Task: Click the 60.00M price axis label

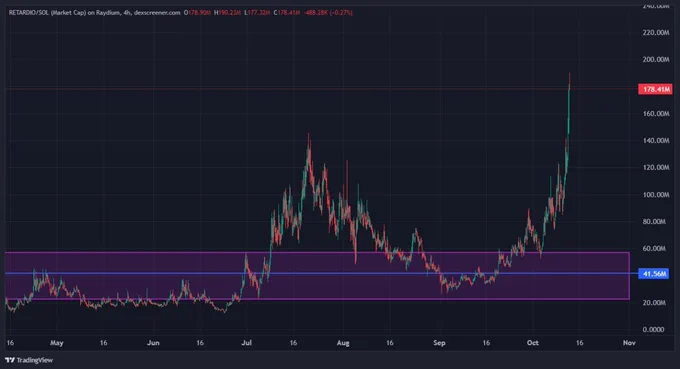Action: 654,248
